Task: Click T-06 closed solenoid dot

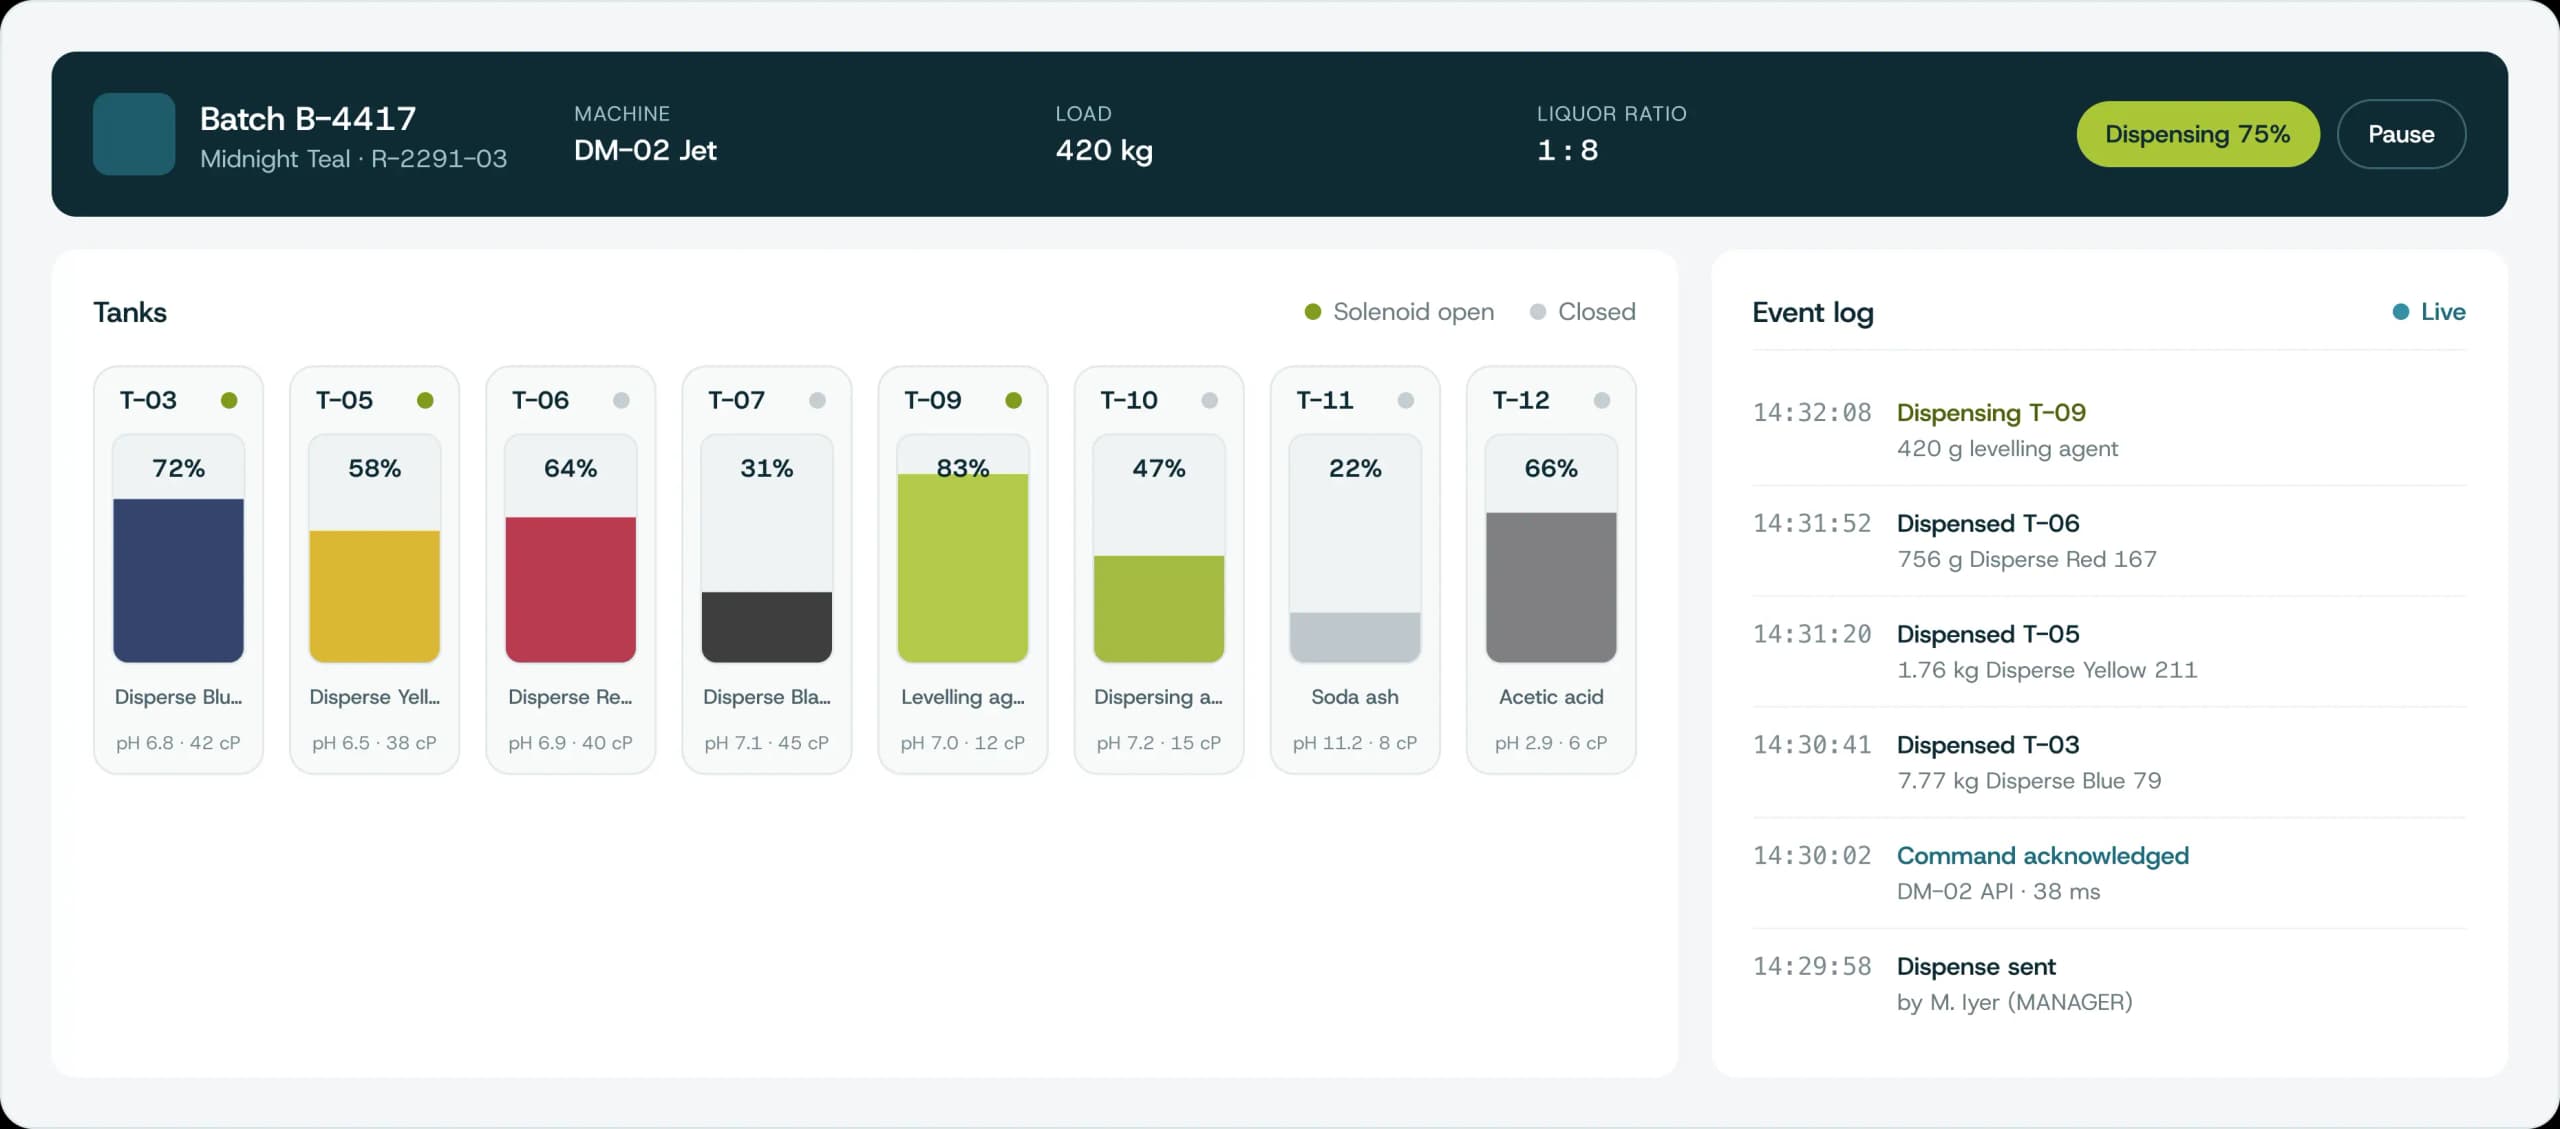Action: (x=621, y=400)
